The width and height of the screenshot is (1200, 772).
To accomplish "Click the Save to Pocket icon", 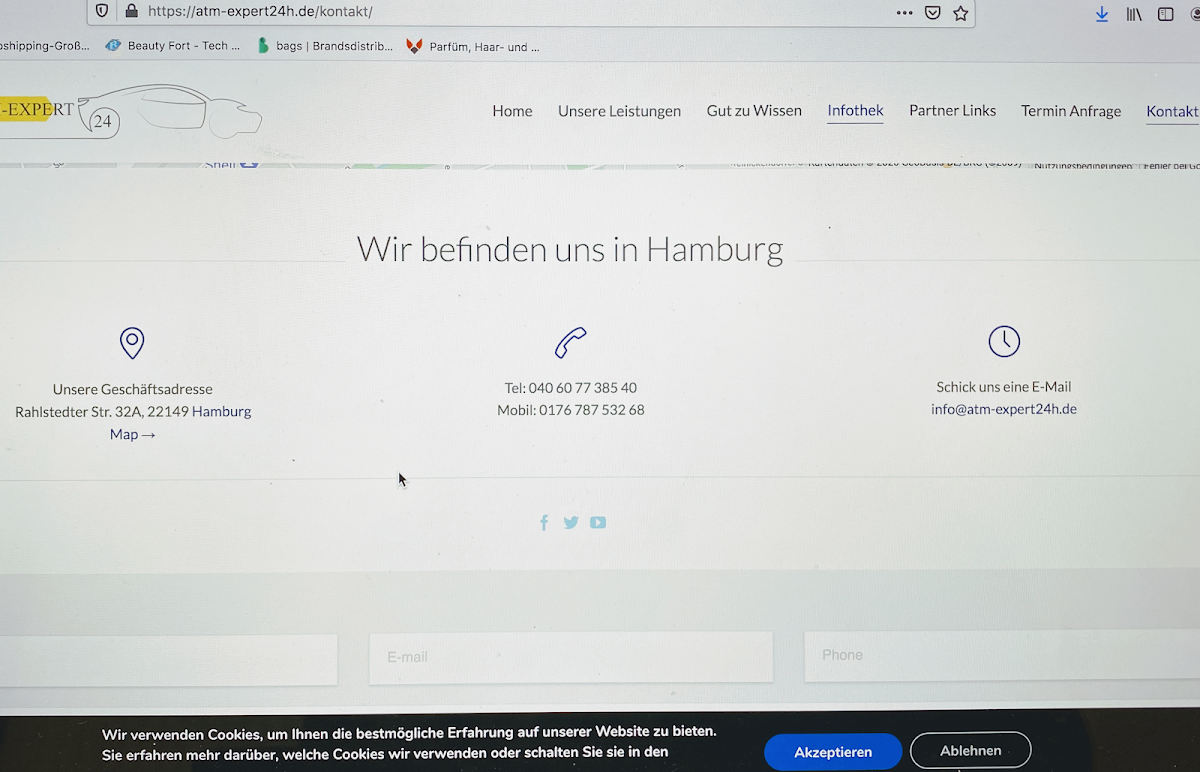I will point(932,13).
